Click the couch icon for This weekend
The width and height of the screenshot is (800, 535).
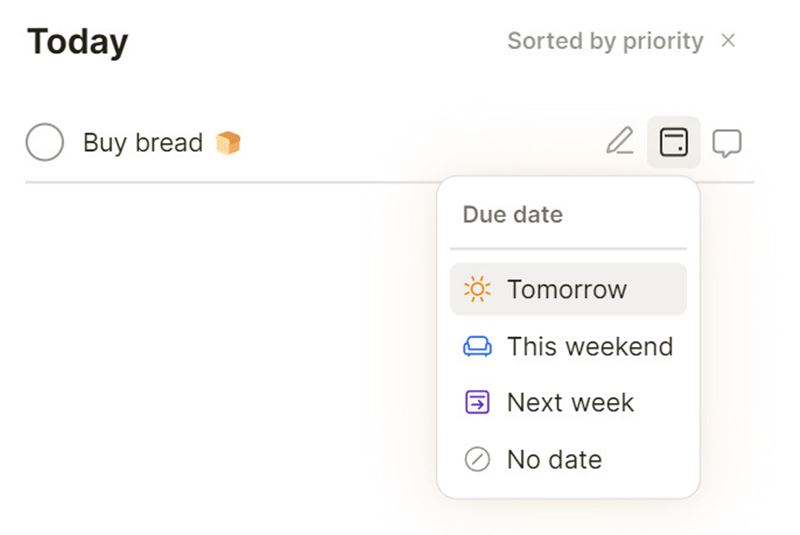[477, 347]
